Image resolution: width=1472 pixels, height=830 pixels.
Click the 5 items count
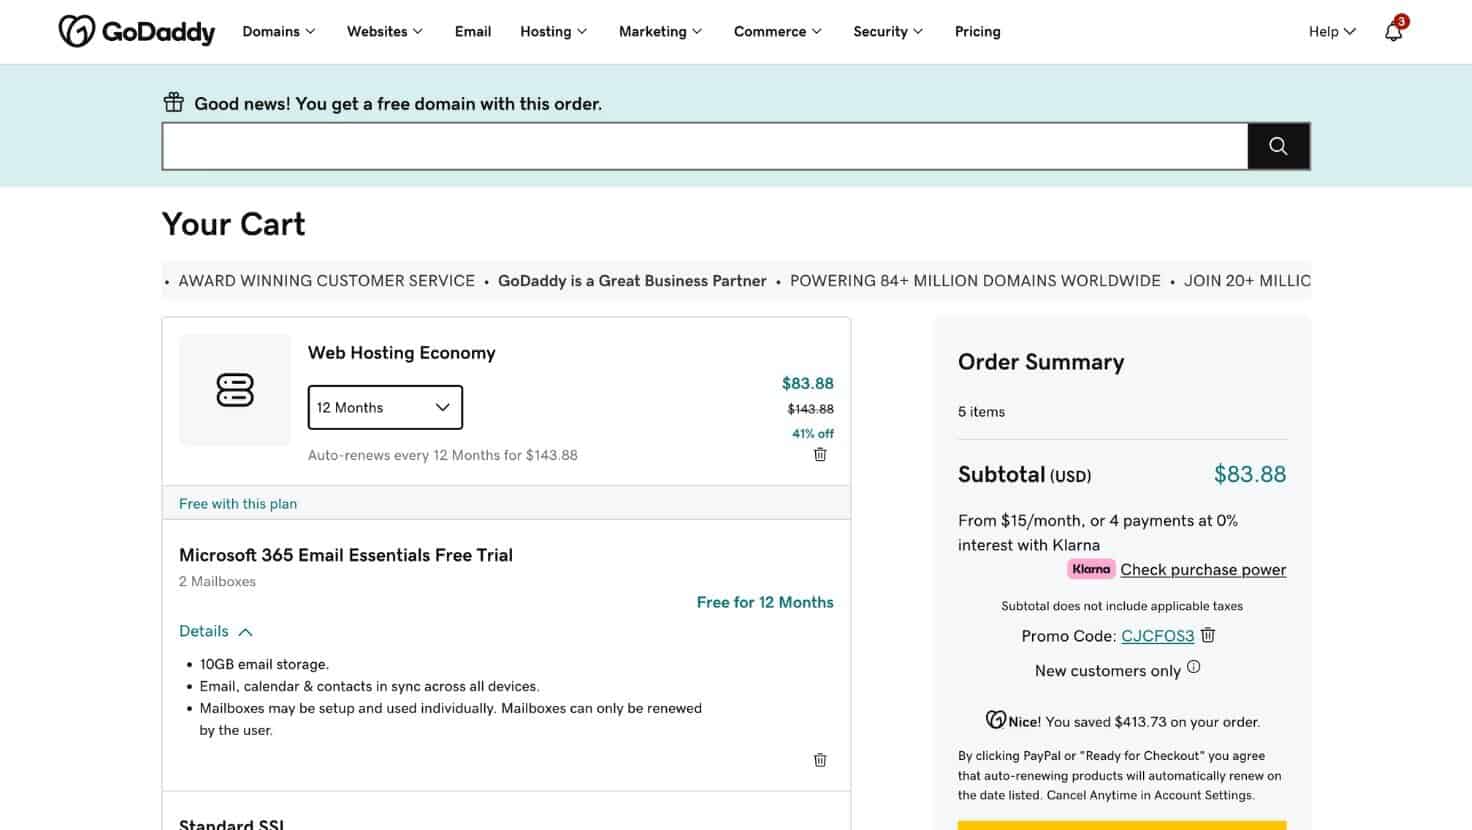pos(981,411)
